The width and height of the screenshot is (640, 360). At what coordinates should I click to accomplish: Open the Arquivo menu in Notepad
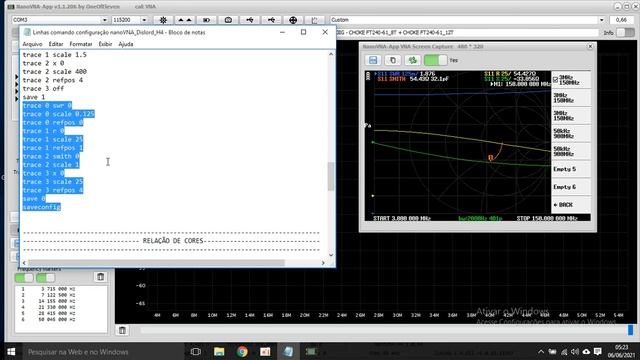32,44
